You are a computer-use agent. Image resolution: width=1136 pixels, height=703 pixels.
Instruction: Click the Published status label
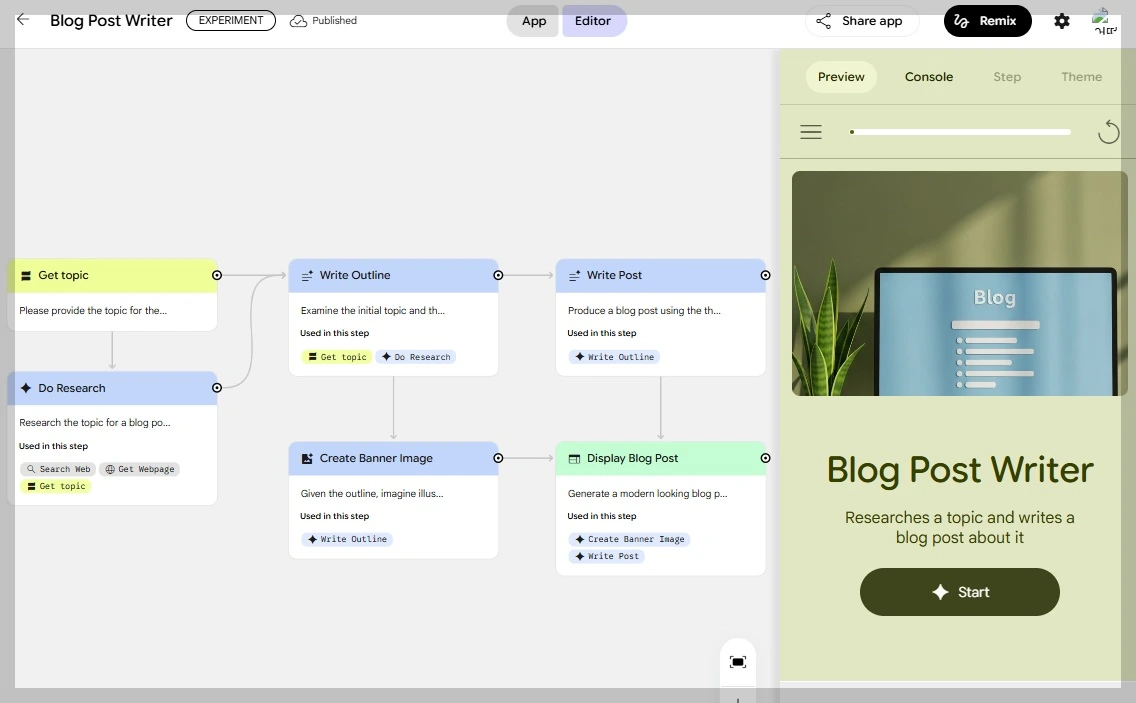(334, 20)
